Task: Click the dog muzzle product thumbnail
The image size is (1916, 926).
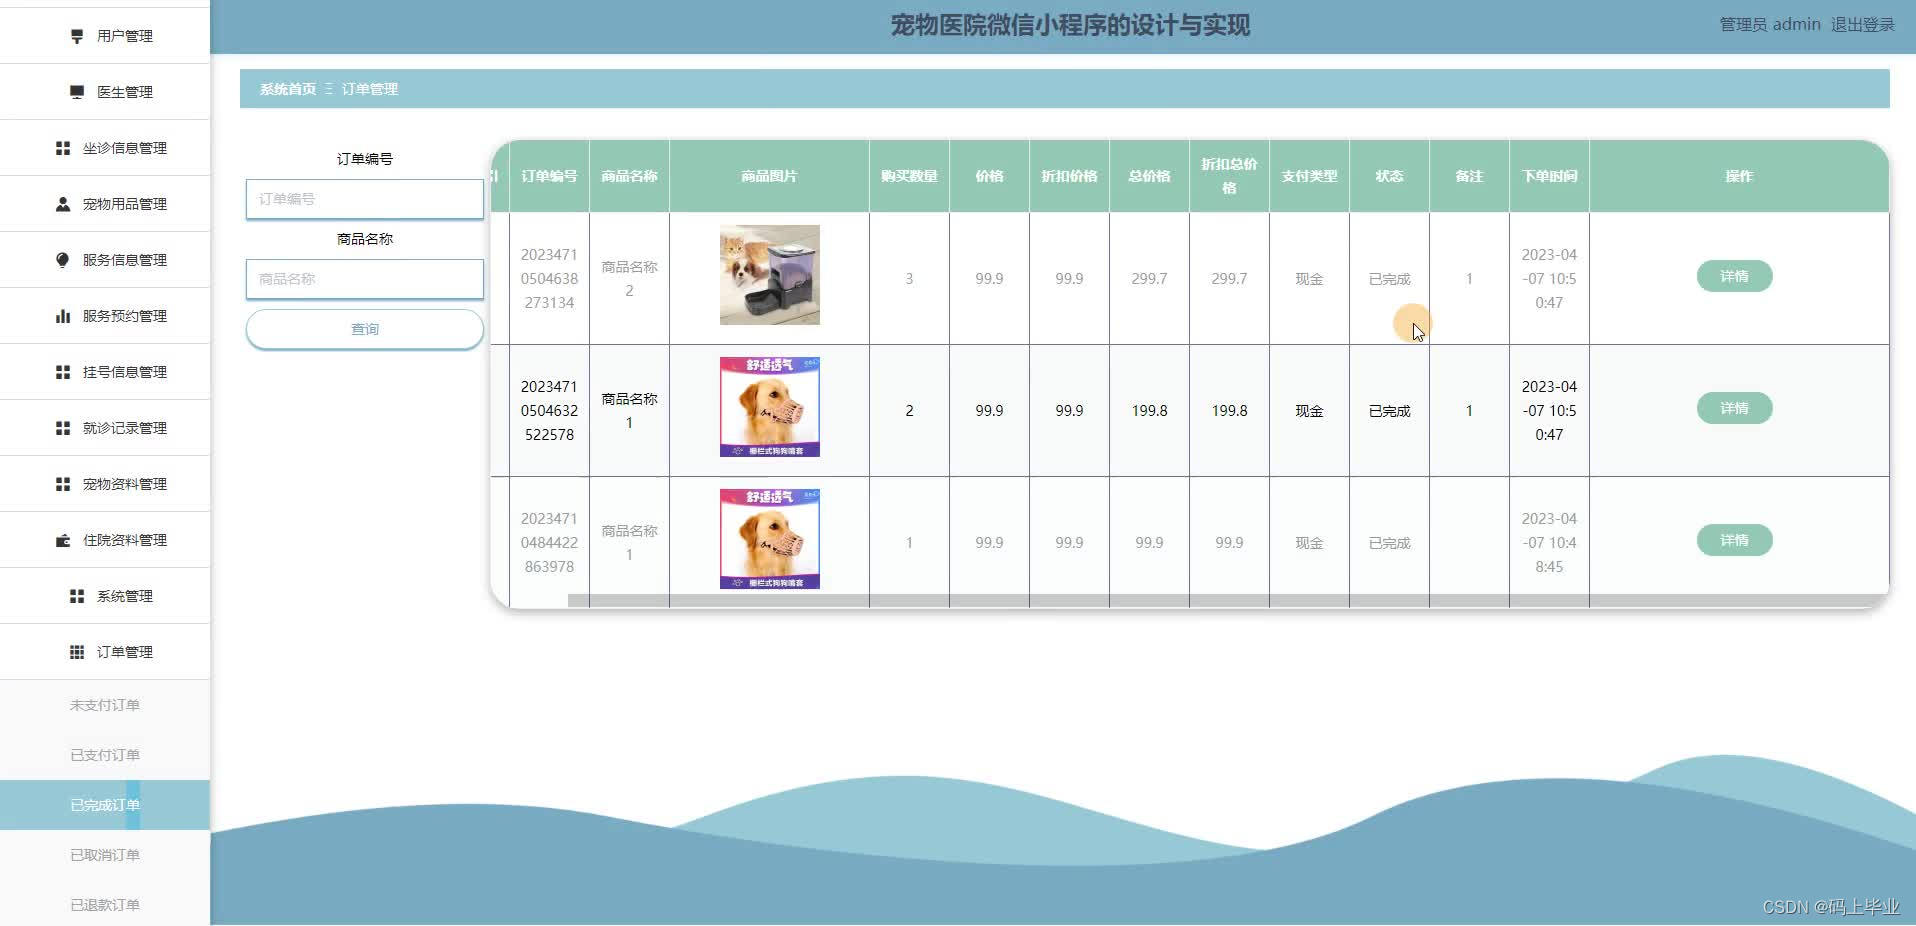Action: [768, 406]
